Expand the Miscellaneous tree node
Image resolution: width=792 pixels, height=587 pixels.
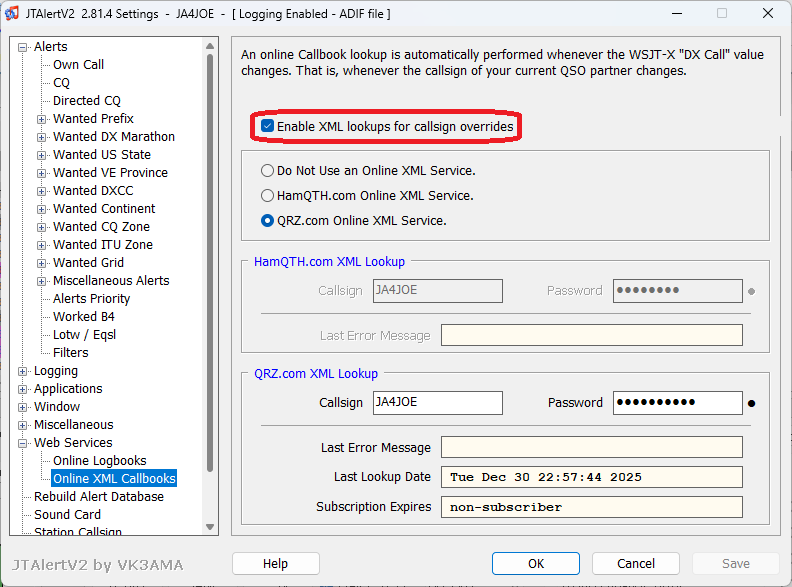[x=22, y=425]
